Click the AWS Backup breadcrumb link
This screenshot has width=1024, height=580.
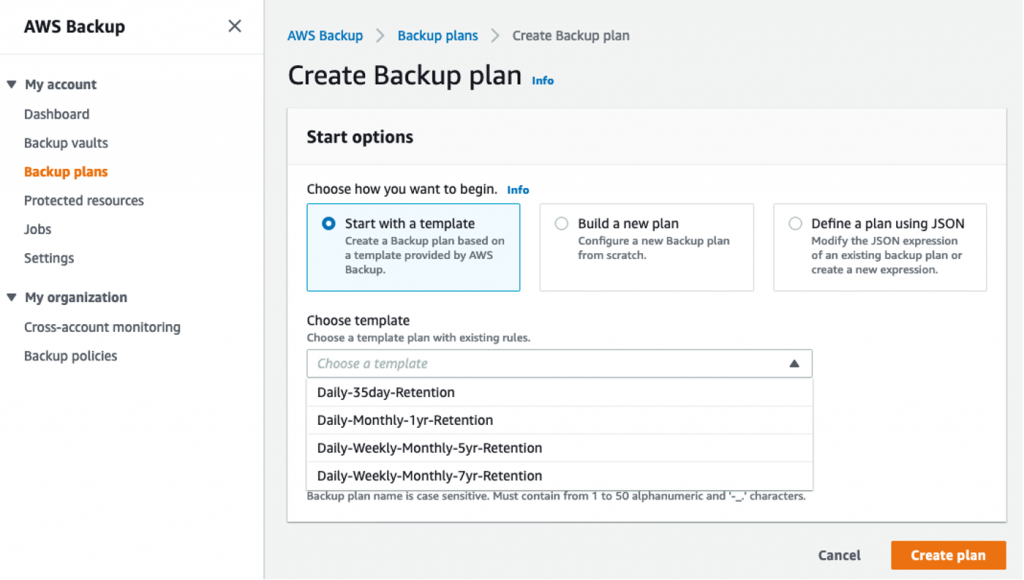click(x=325, y=36)
